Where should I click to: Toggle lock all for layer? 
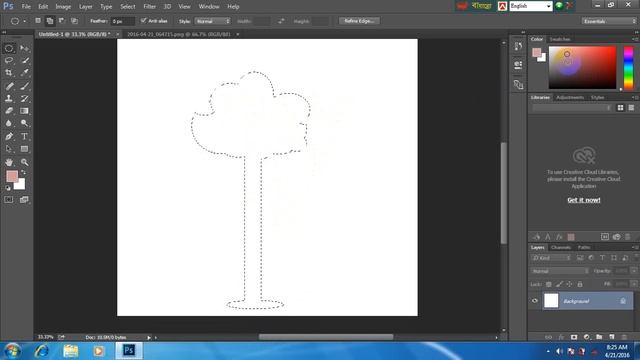(580, 284)
